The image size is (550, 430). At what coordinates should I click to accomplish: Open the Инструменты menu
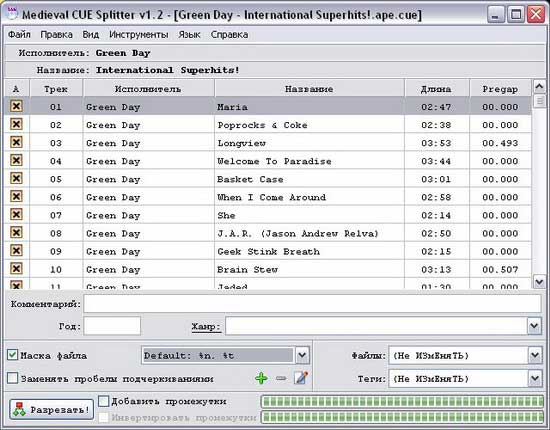139,34
